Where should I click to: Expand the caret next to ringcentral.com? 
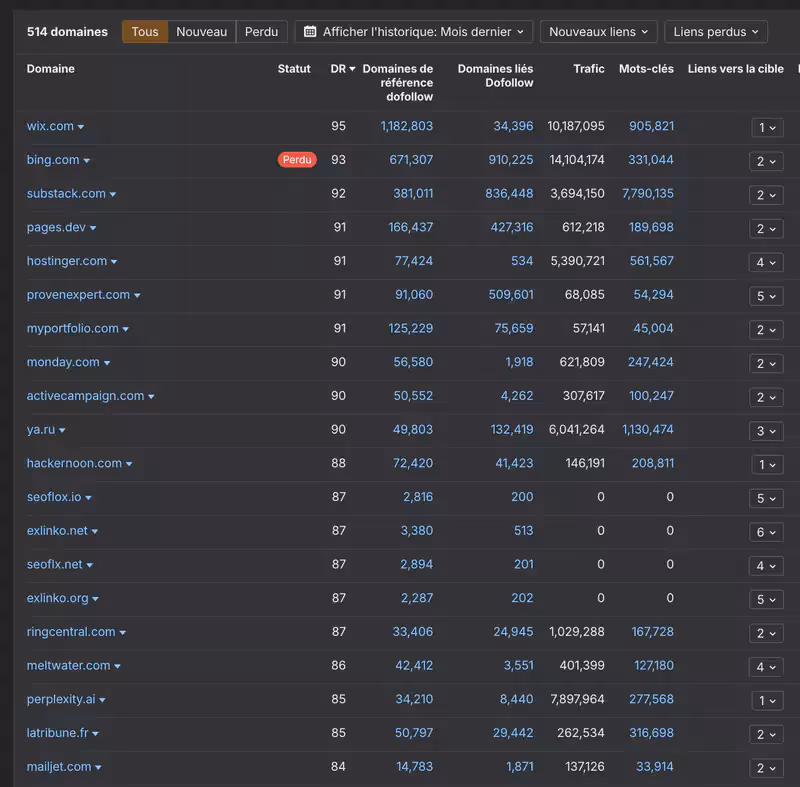tap(122, 632)
